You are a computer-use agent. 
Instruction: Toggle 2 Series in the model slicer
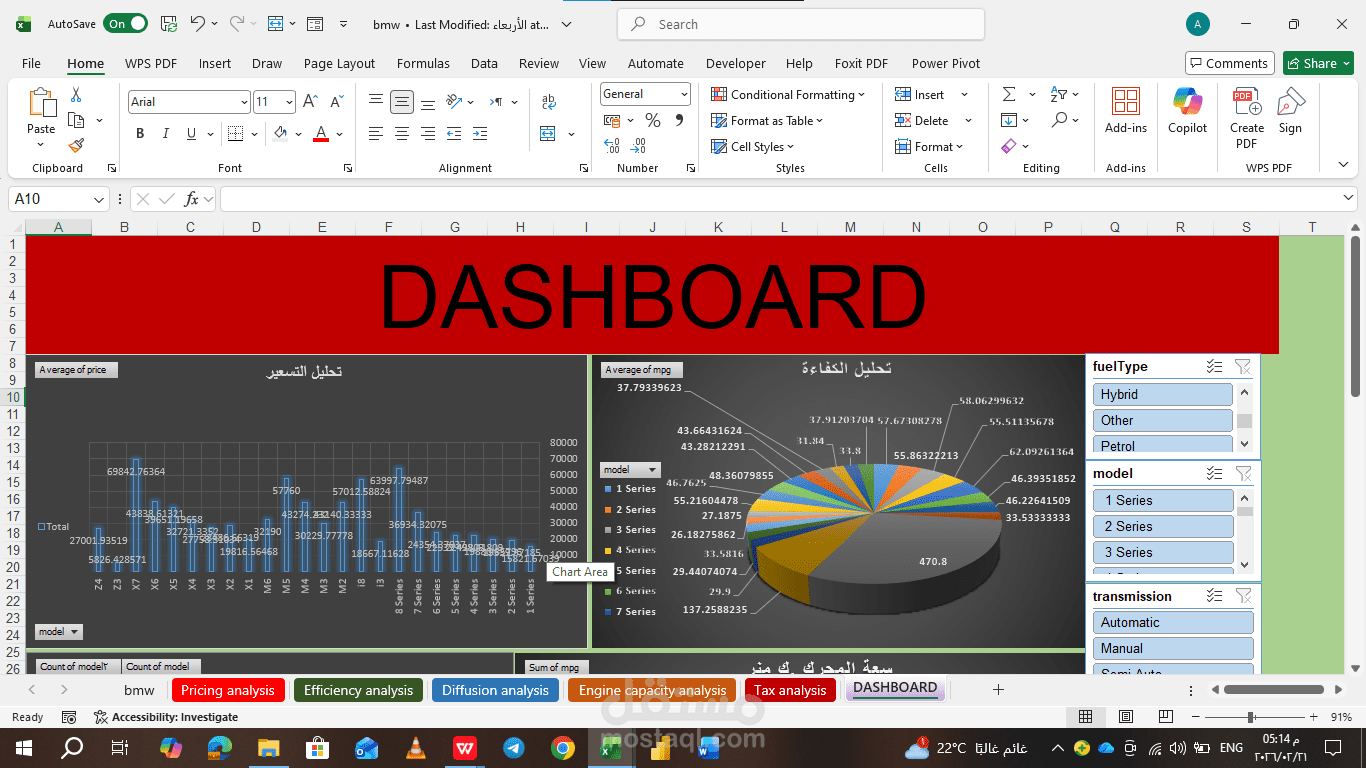1163,526
